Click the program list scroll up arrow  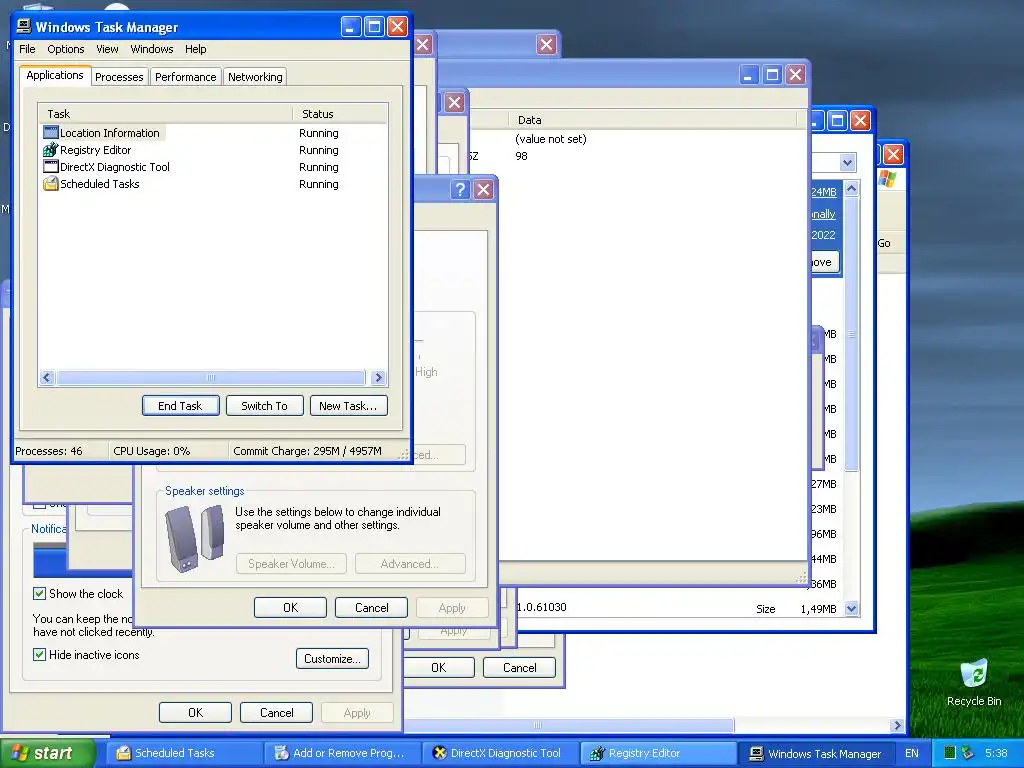(x=851, y=189)
